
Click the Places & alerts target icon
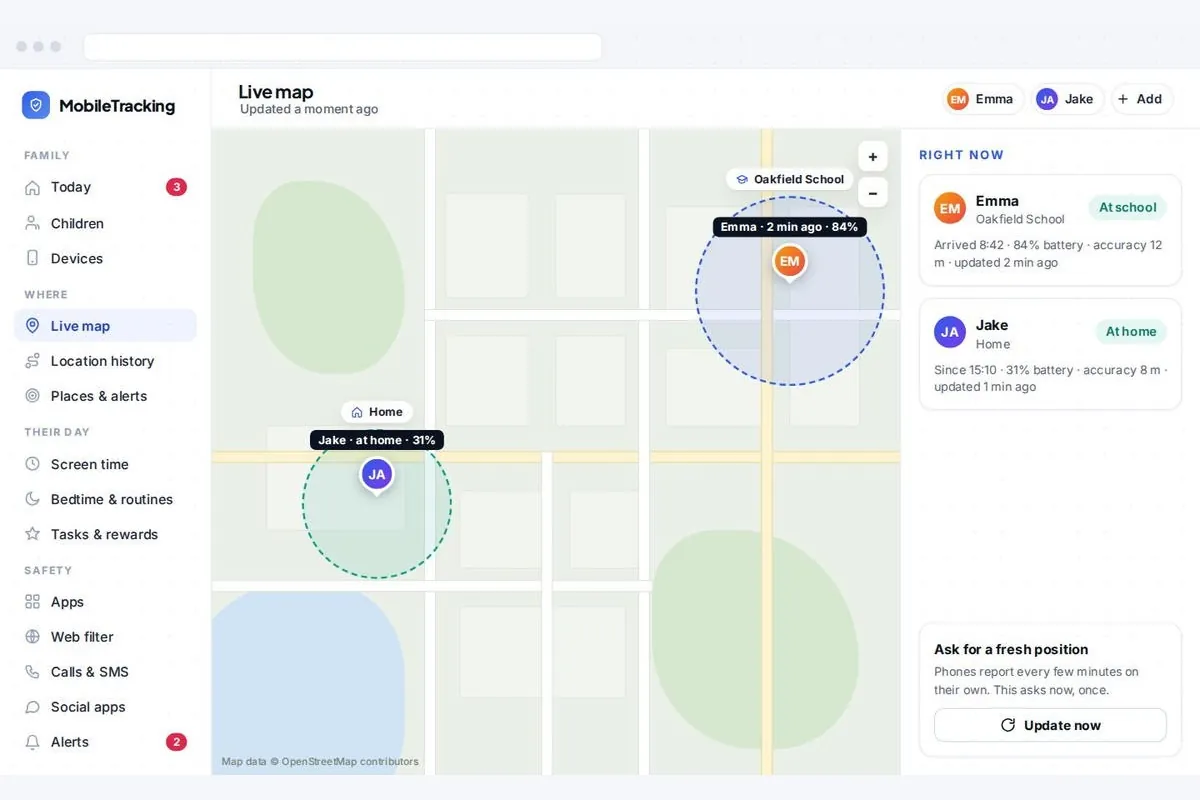(32, 396)
